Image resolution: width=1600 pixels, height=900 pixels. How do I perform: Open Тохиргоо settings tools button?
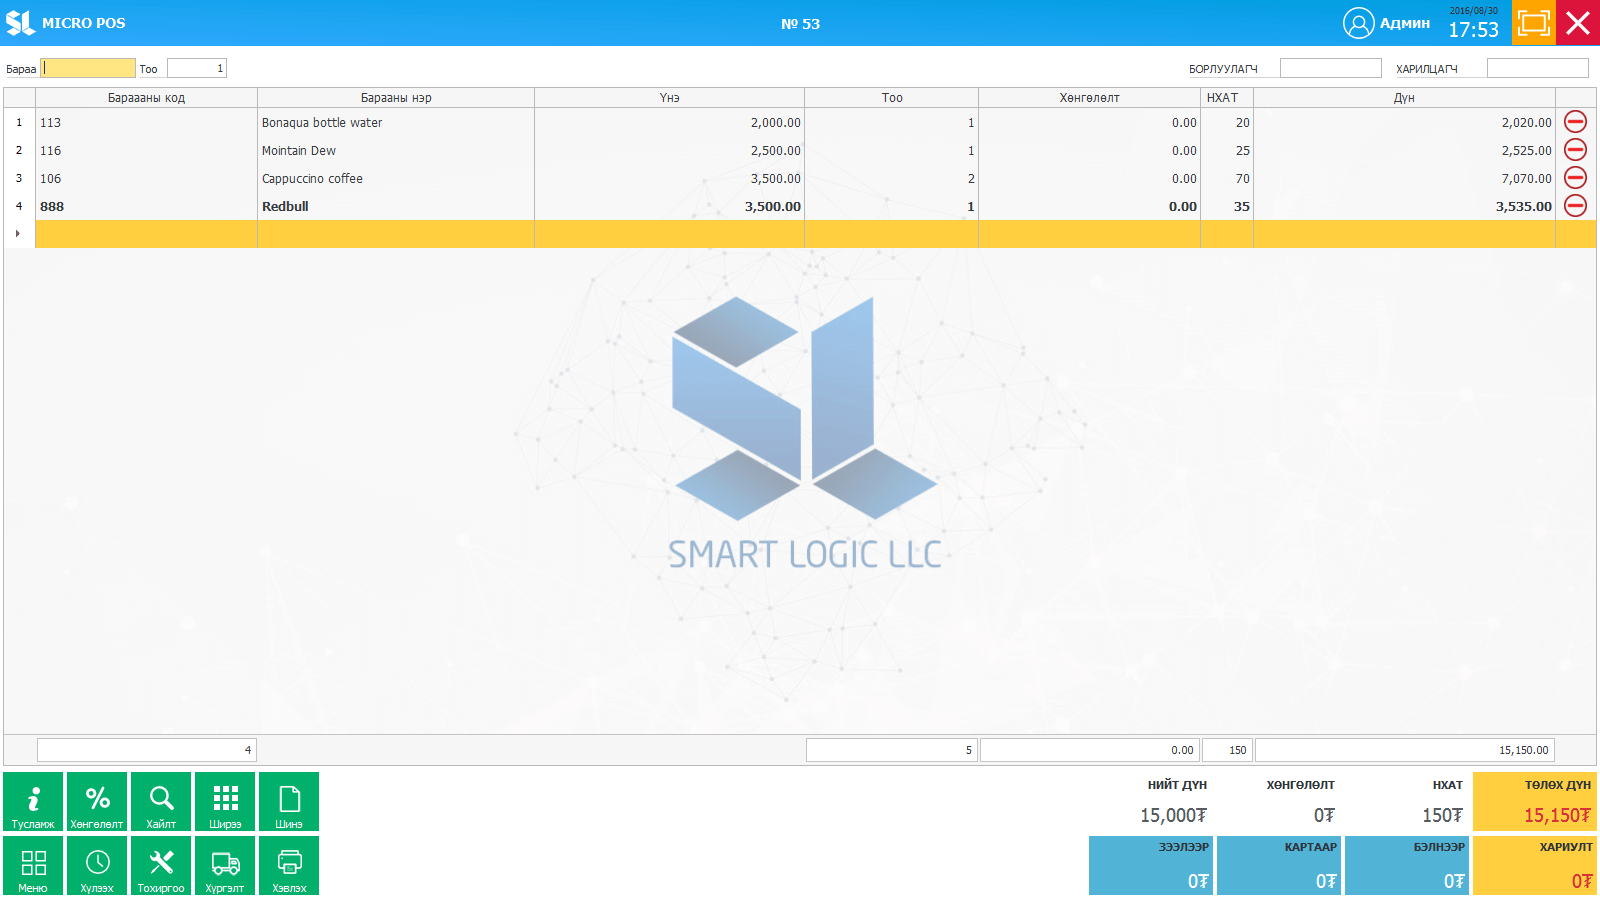click(161, 865)
